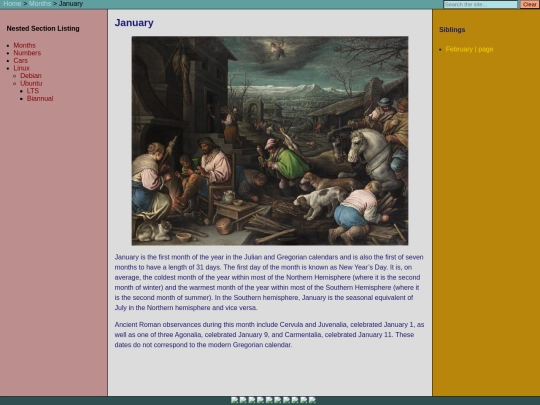Open the LTS link under Ubuntu

[x=33, y=91]
